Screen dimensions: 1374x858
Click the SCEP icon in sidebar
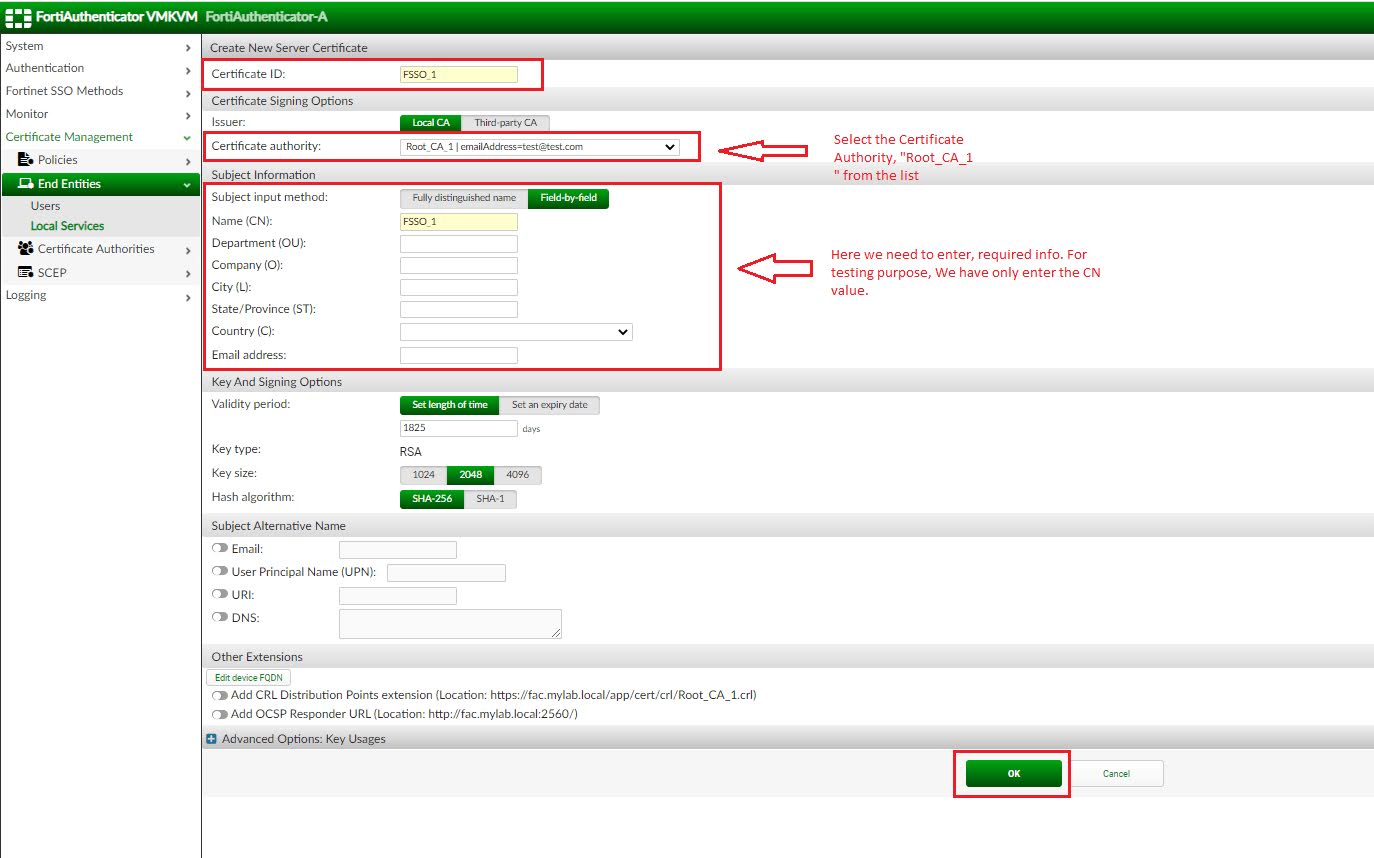26,273
